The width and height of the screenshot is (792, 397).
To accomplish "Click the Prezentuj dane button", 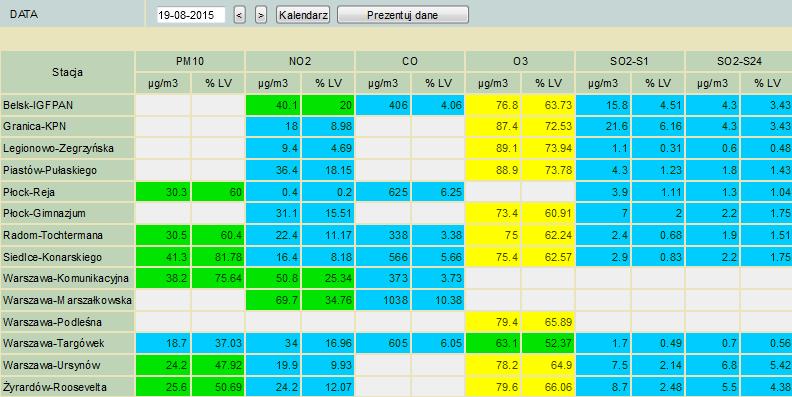I will coord(403,15).
